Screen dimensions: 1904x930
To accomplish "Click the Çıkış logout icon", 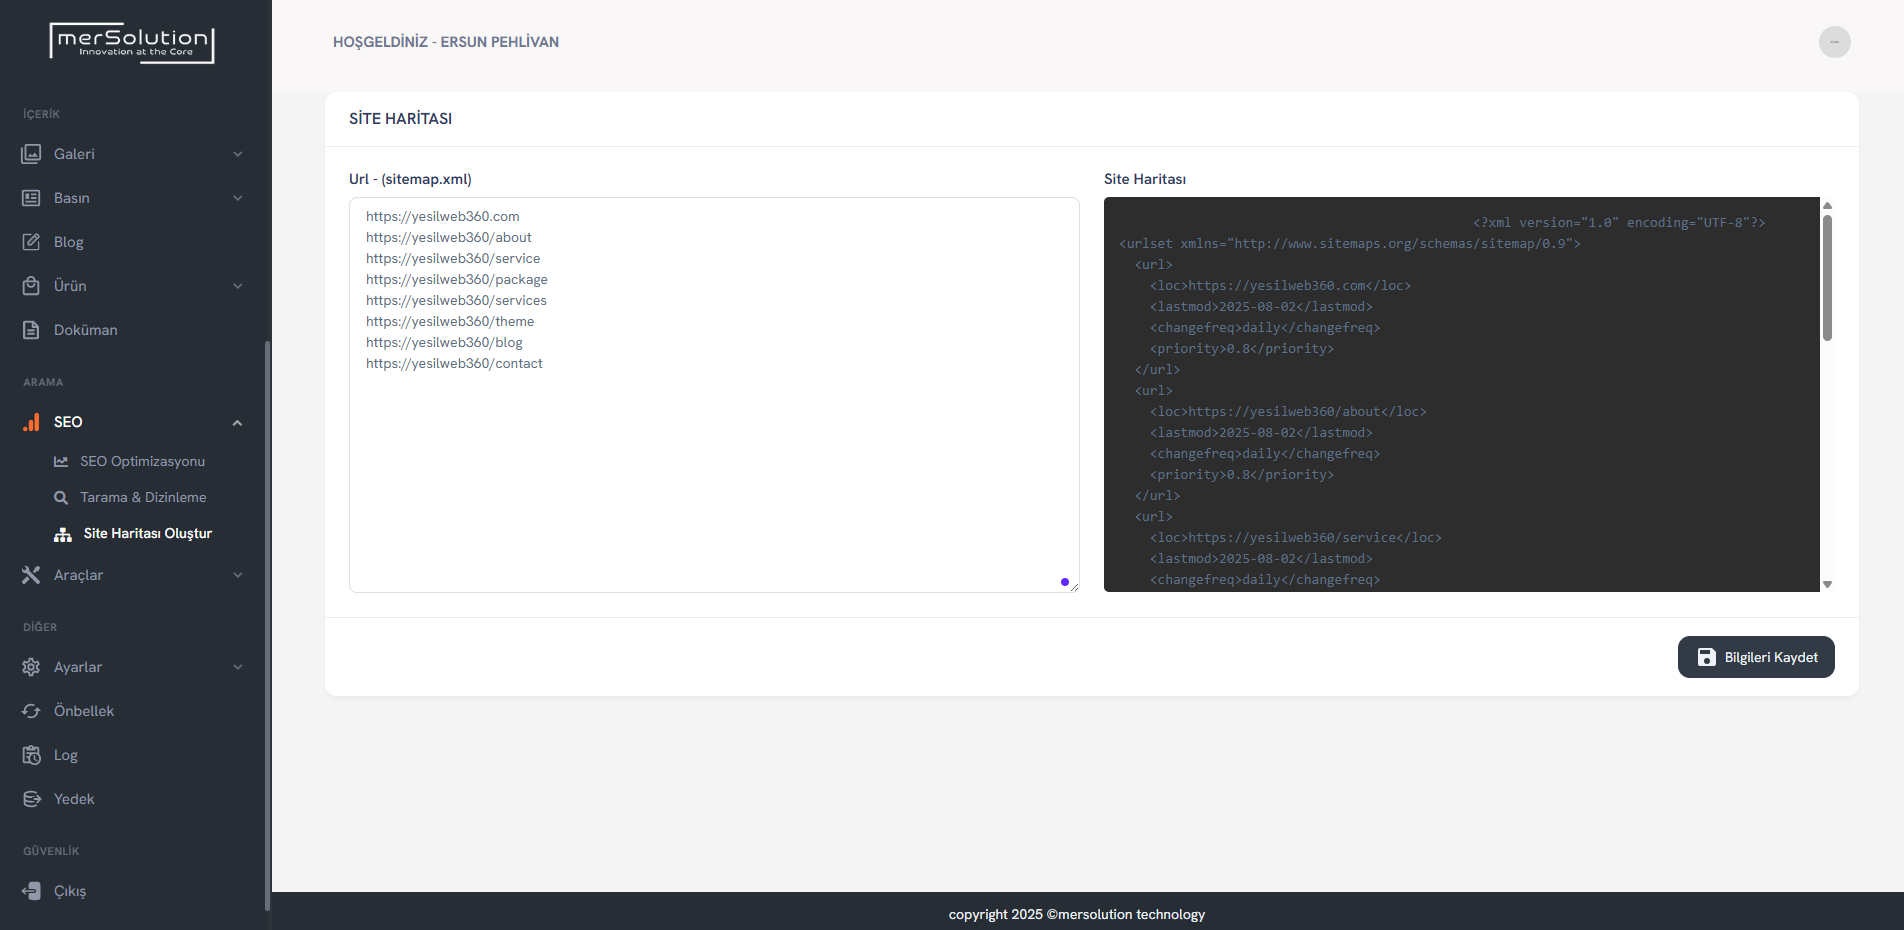I will pyautogui.click(x=31, y=891).
